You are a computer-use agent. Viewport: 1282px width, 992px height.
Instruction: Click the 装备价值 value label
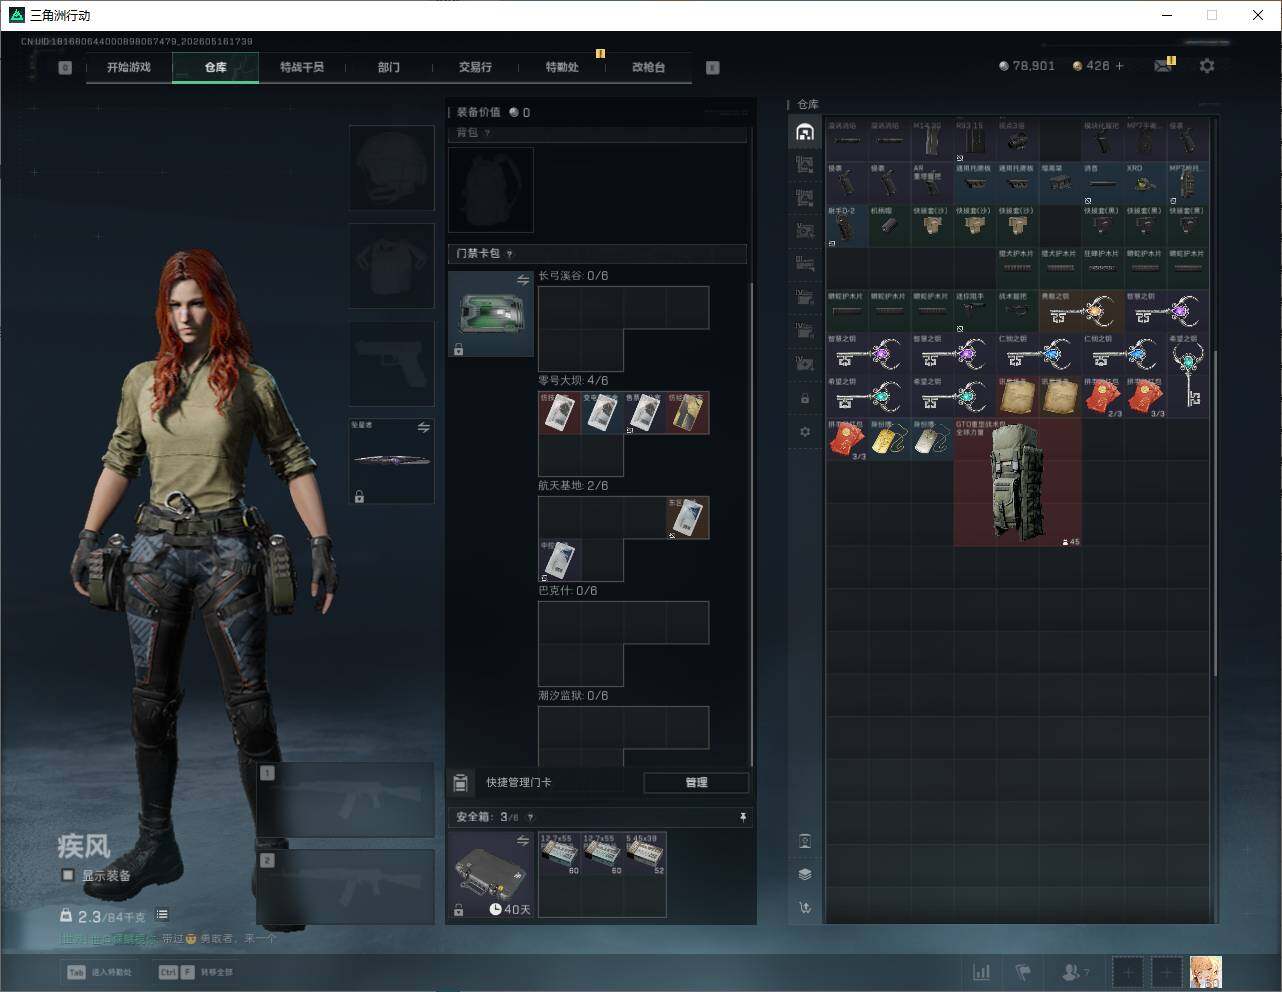coord(494,112)
